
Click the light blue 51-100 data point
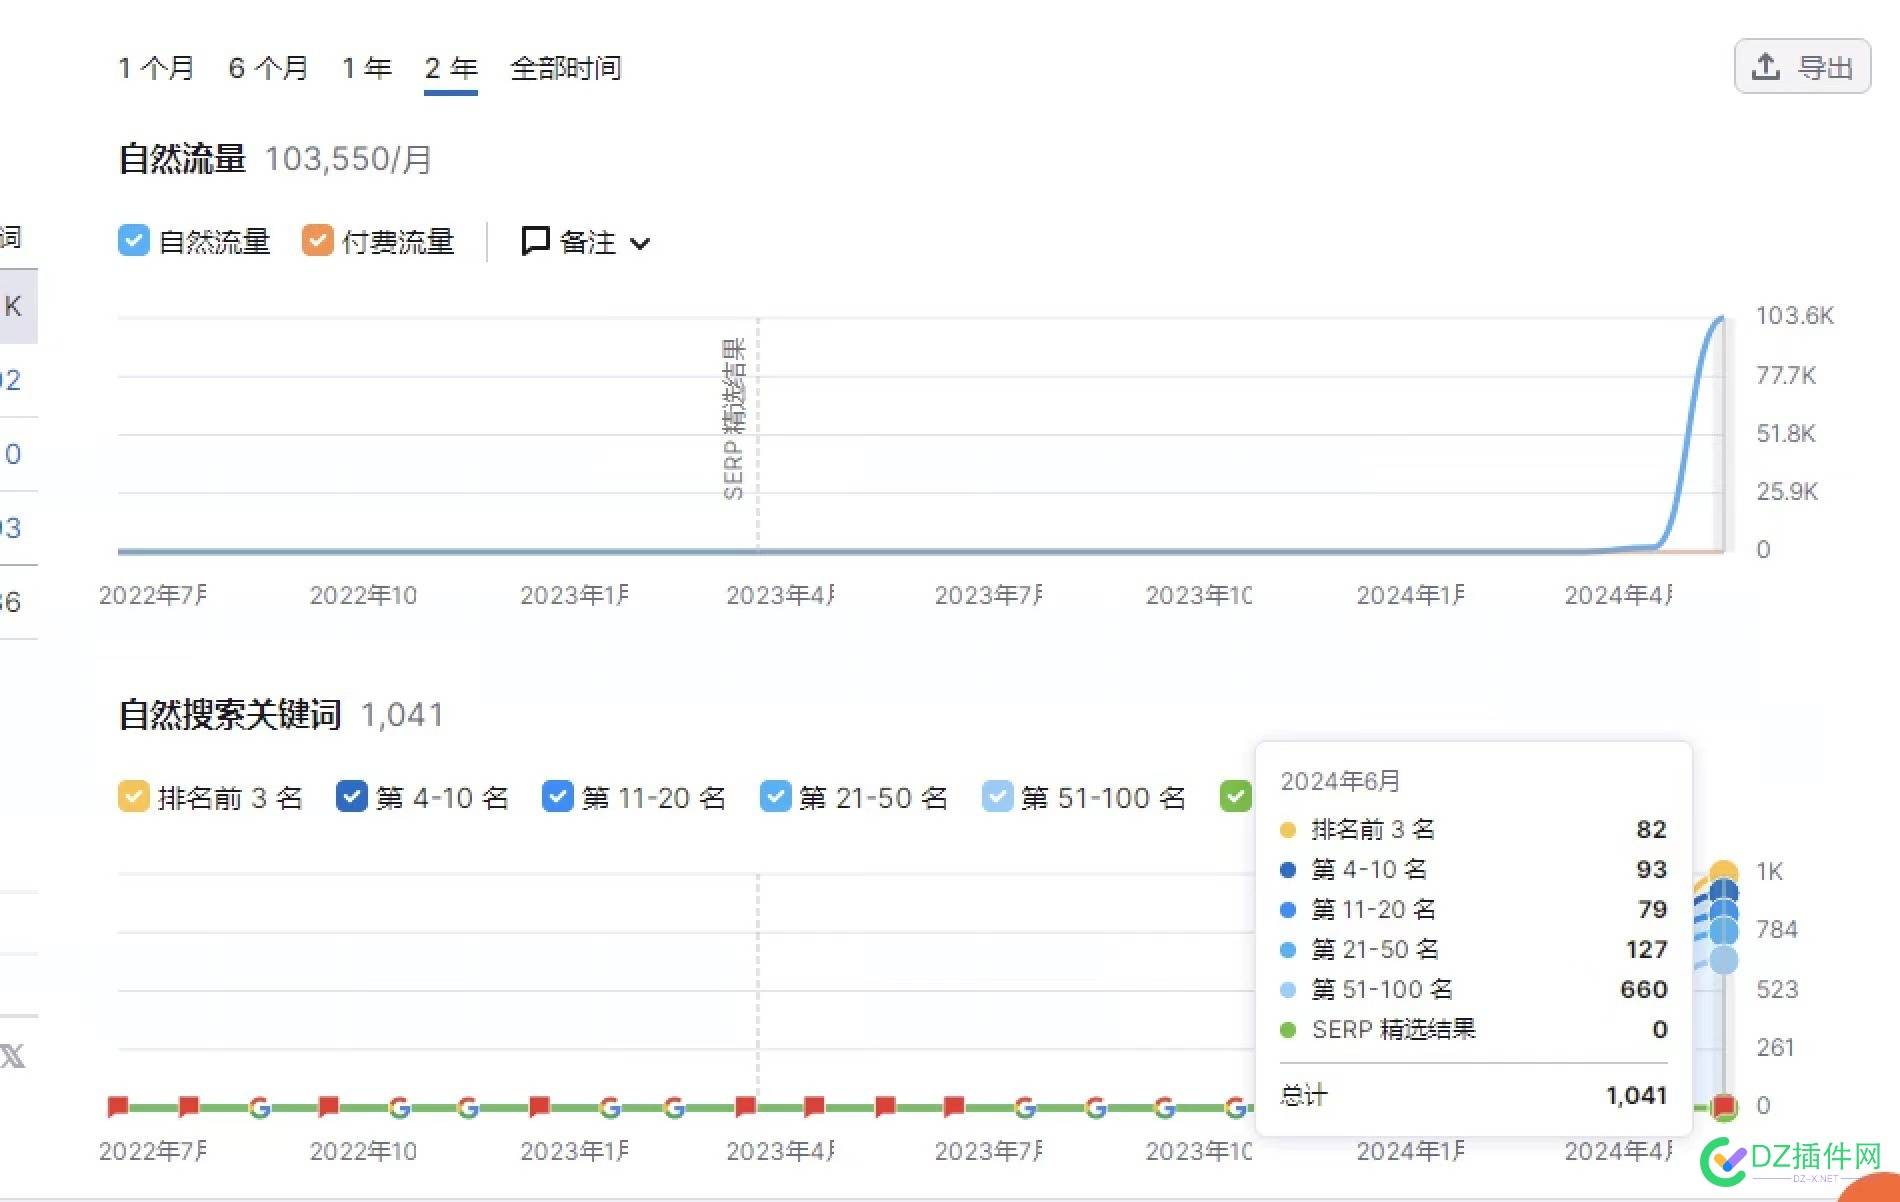coord(1724,960)
